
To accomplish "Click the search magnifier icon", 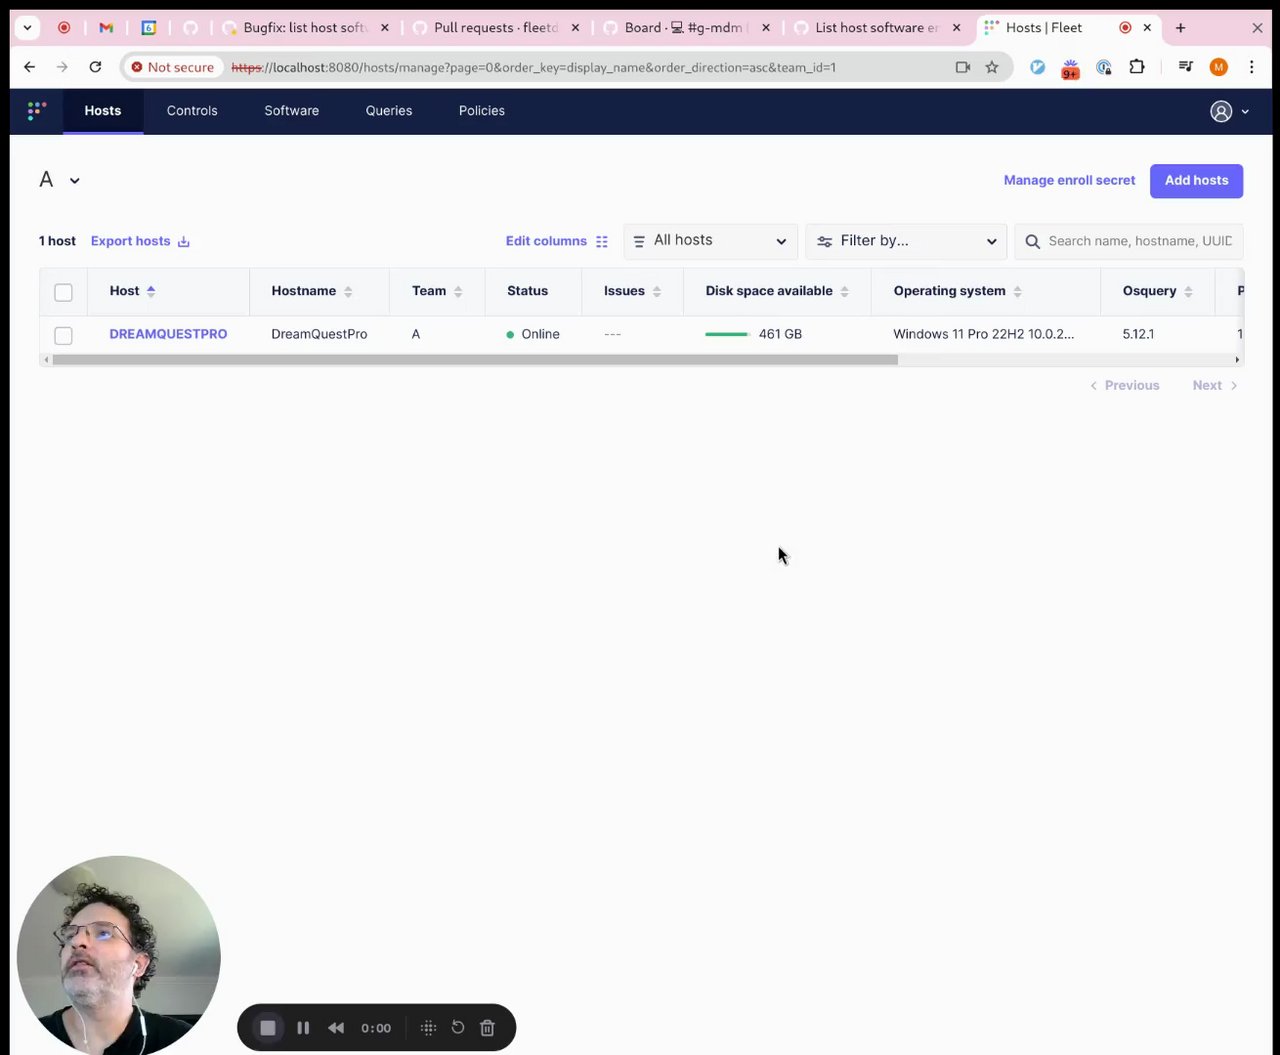I will click(1033, 241).
